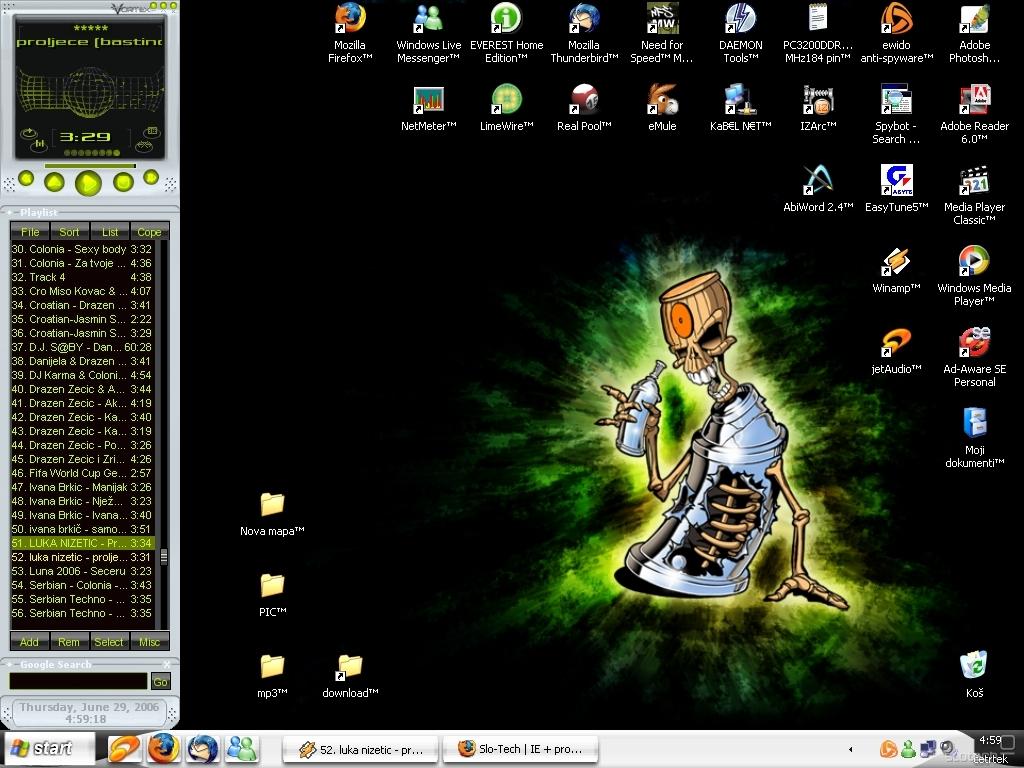
Task: Select the Nova mapa folder
Action: (x=272, y=513)
